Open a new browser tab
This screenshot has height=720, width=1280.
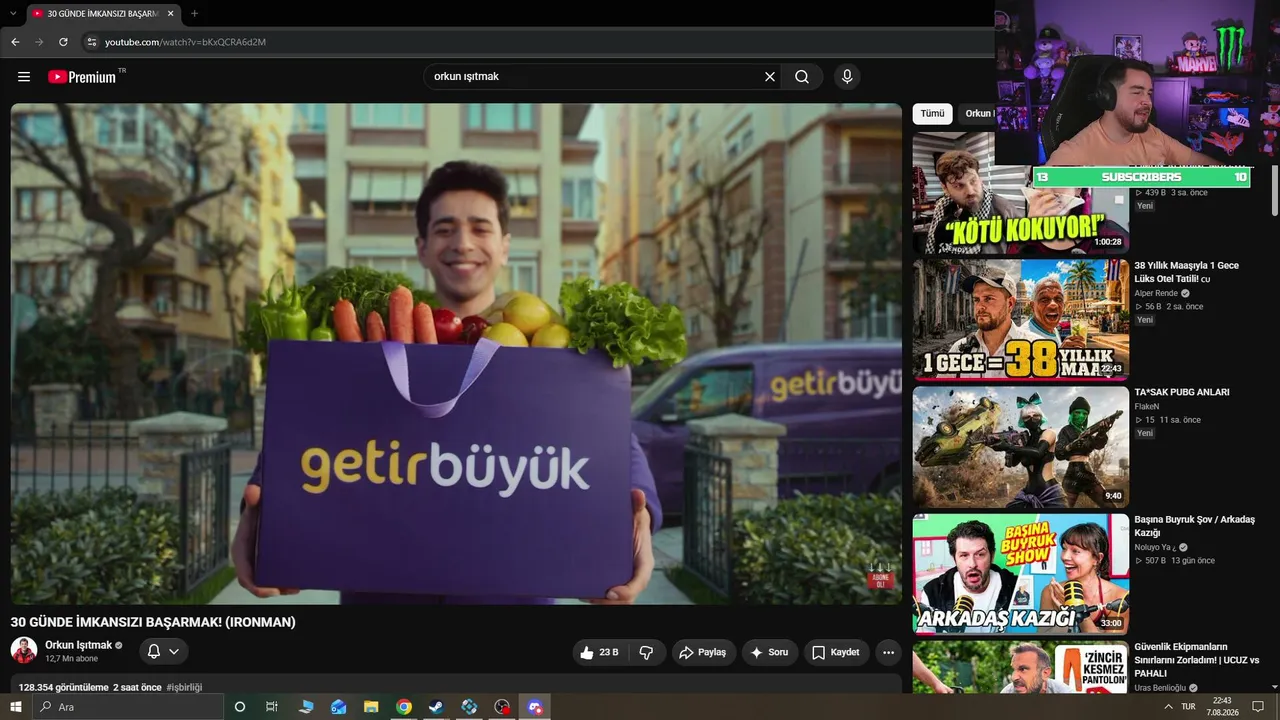point(194,14)
